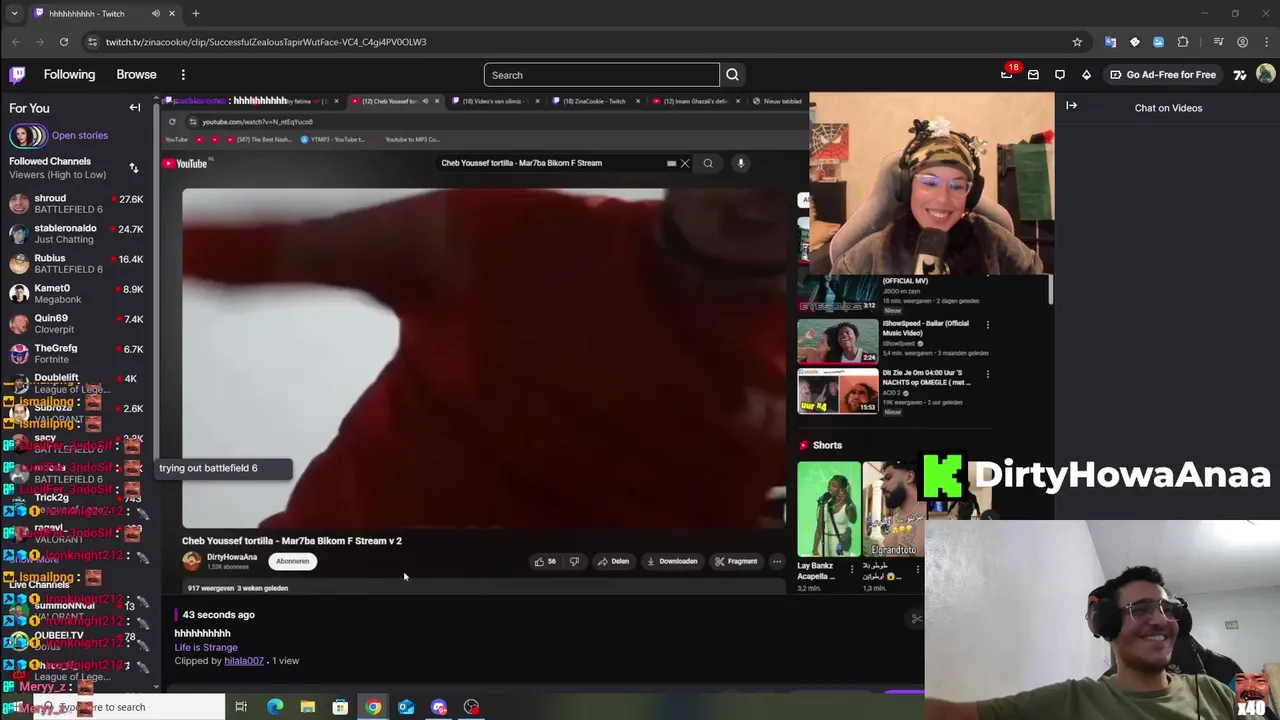Open the Twitch more options menu
Image resolution: width=1280 pixels, height=720 pixels.
183,75
